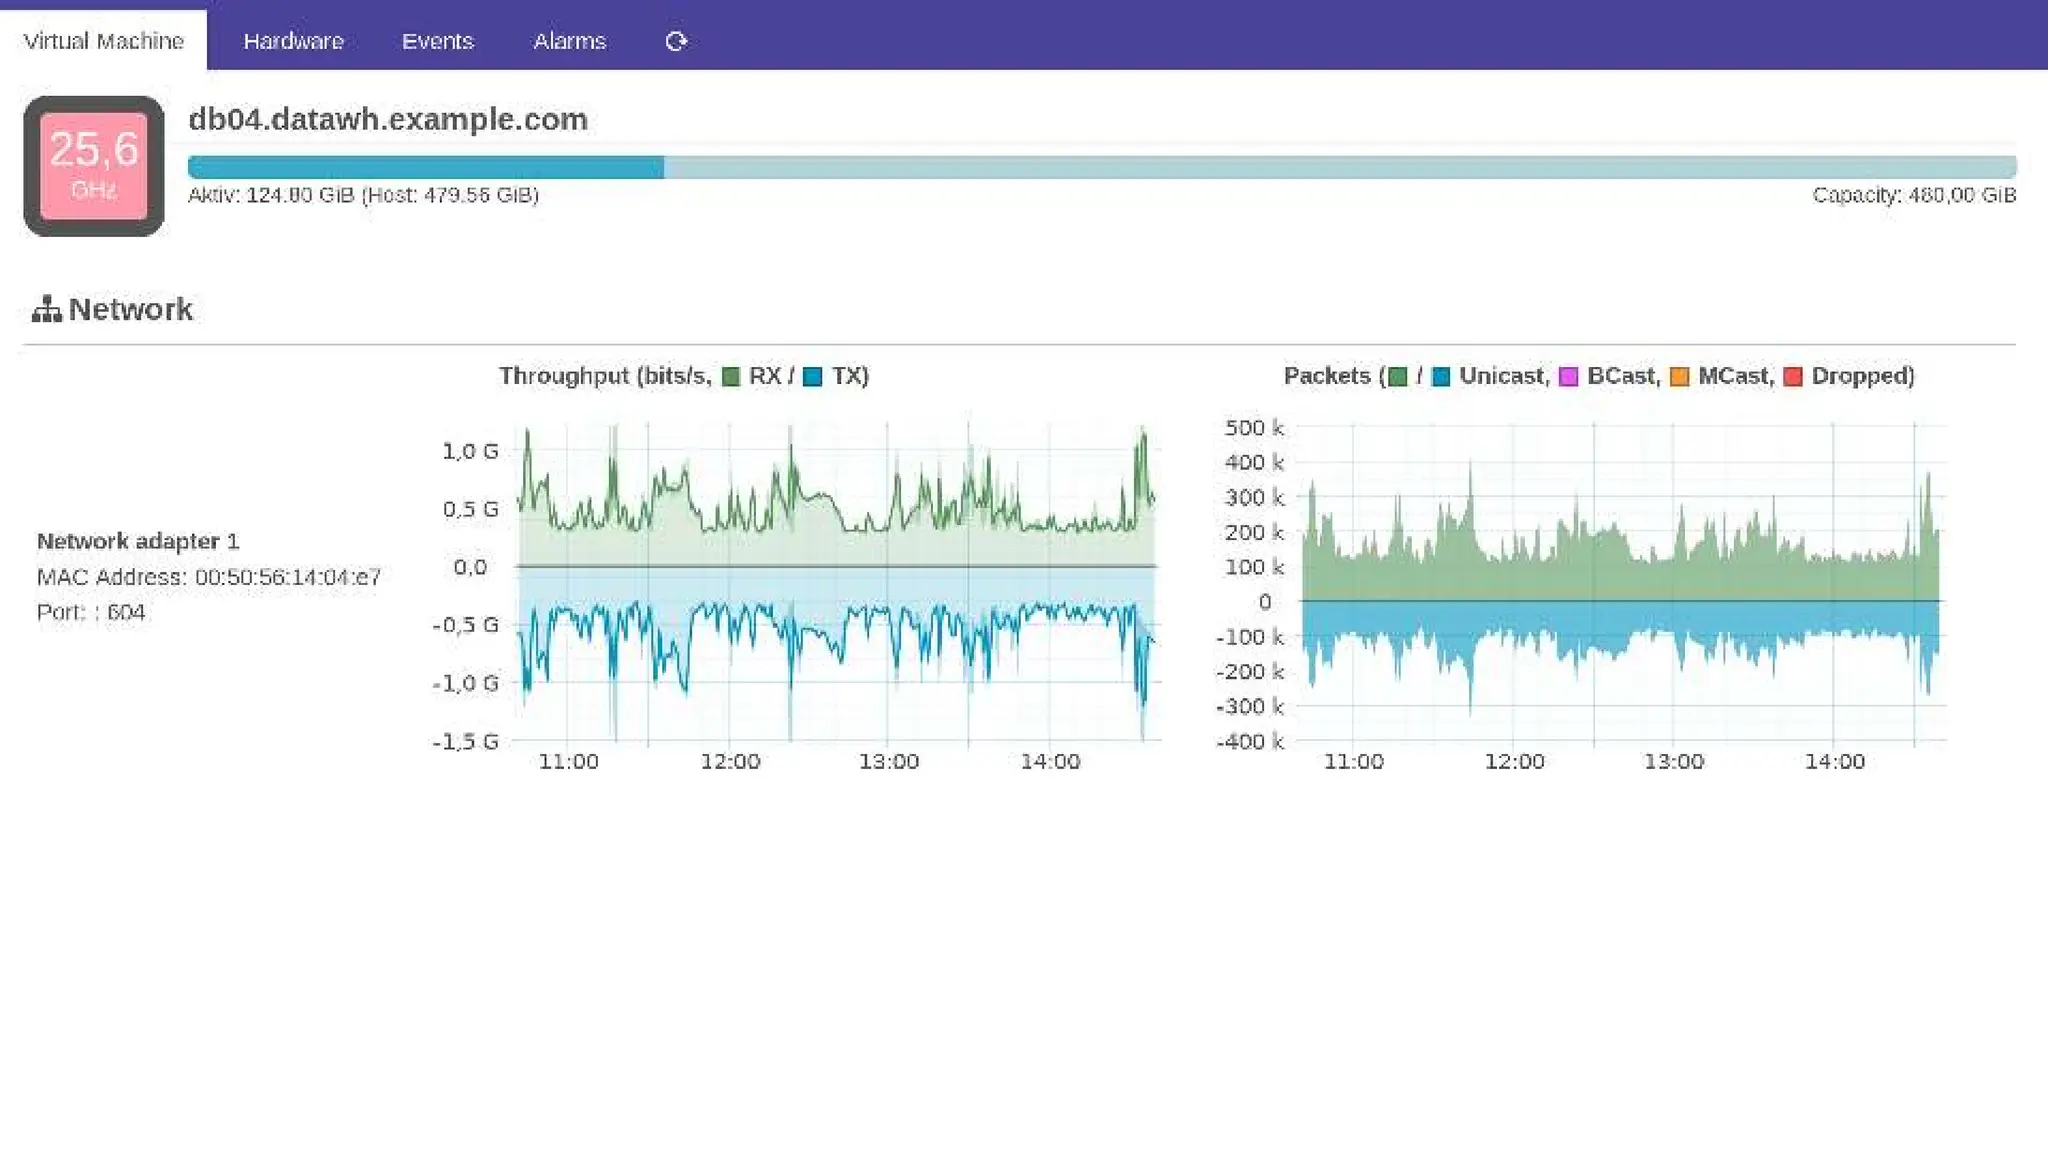Click green square in Packets legend
The height and width of the screenshot is (1152, 2048).
pos(1398,377)
